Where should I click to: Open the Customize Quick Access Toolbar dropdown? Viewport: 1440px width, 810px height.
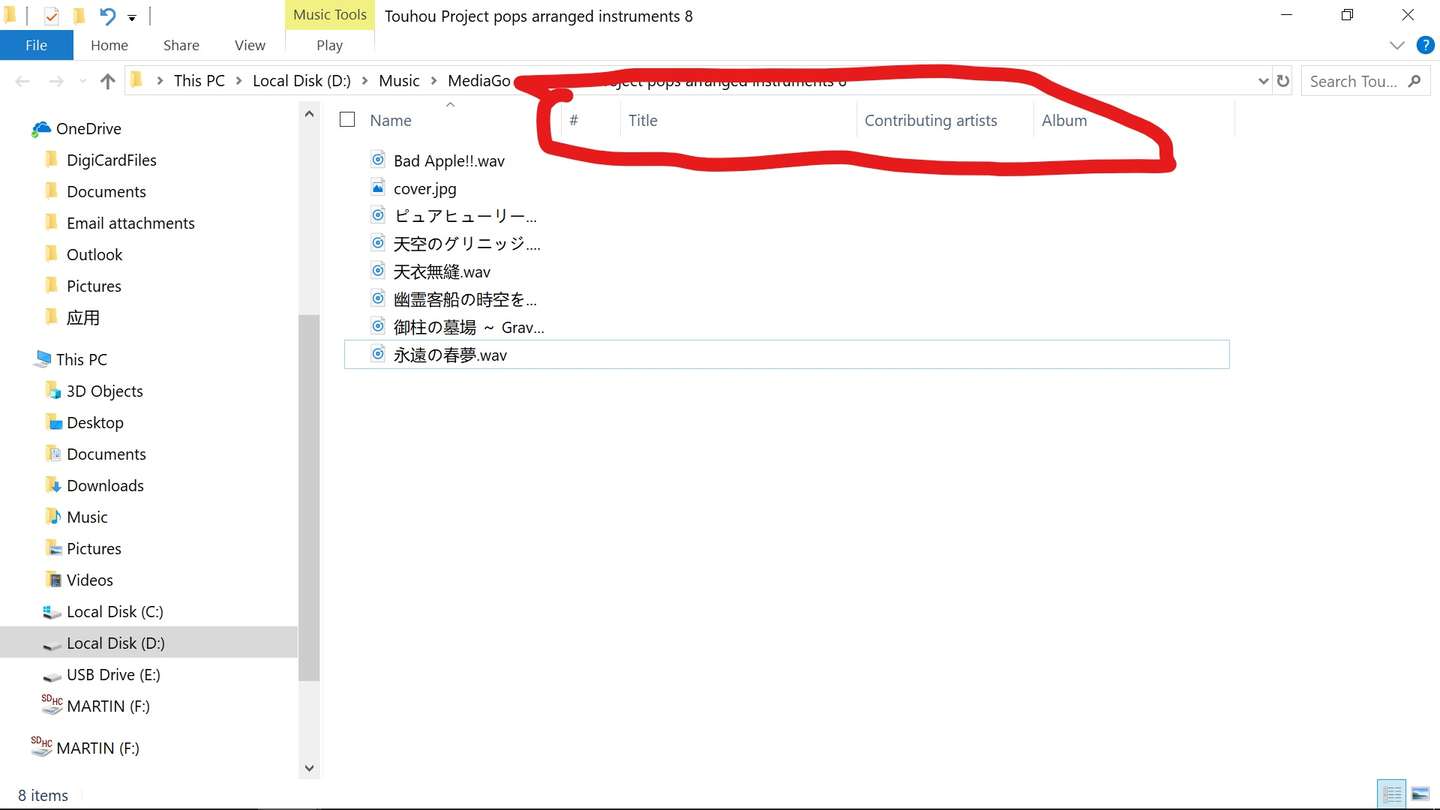tap(132, 17)
